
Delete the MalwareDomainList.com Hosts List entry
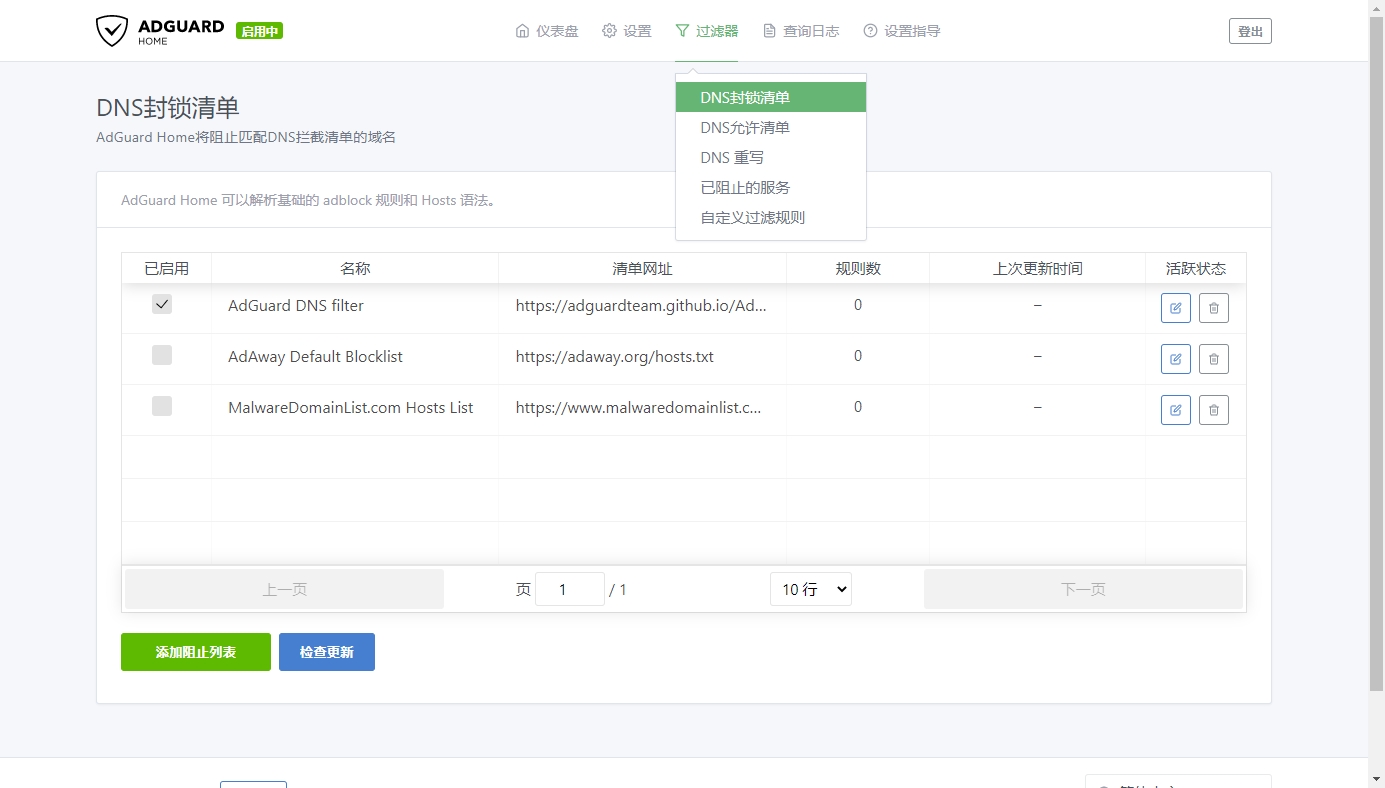click(1214, 410)
